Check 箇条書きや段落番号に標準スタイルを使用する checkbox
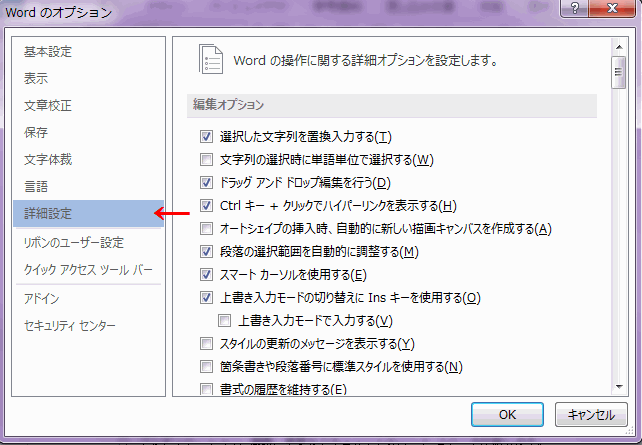This screenshot has width=642, height=445. tap(206, 366)
